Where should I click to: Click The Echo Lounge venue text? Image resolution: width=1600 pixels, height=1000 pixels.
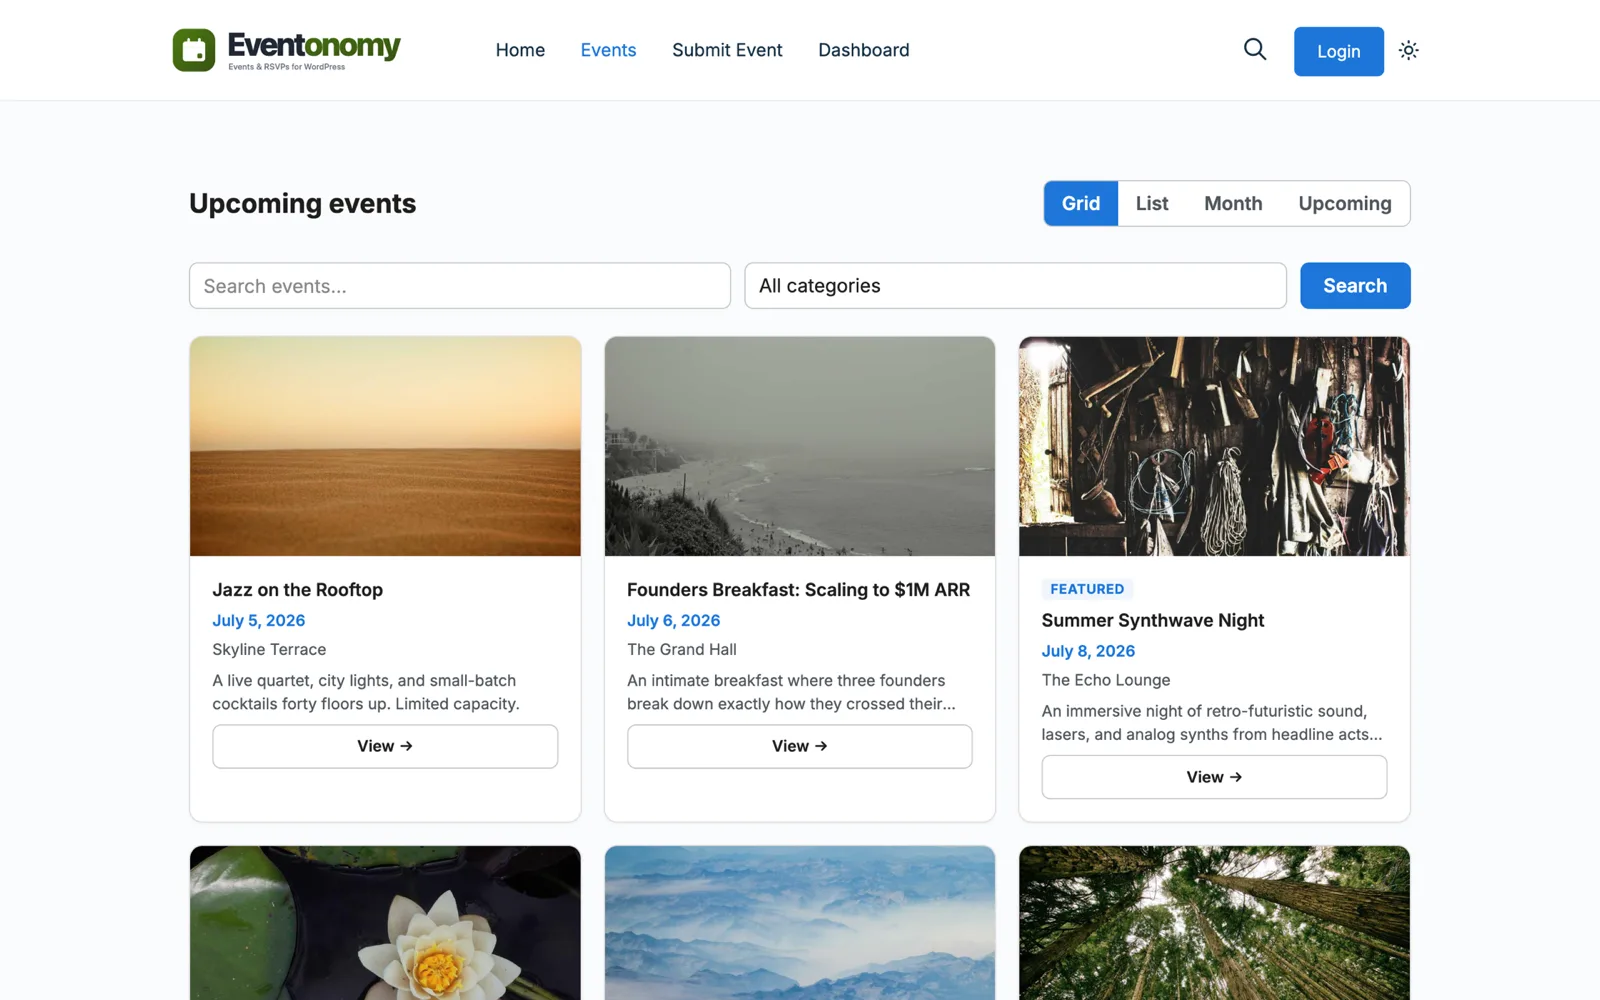click(x=1106, y=680)
